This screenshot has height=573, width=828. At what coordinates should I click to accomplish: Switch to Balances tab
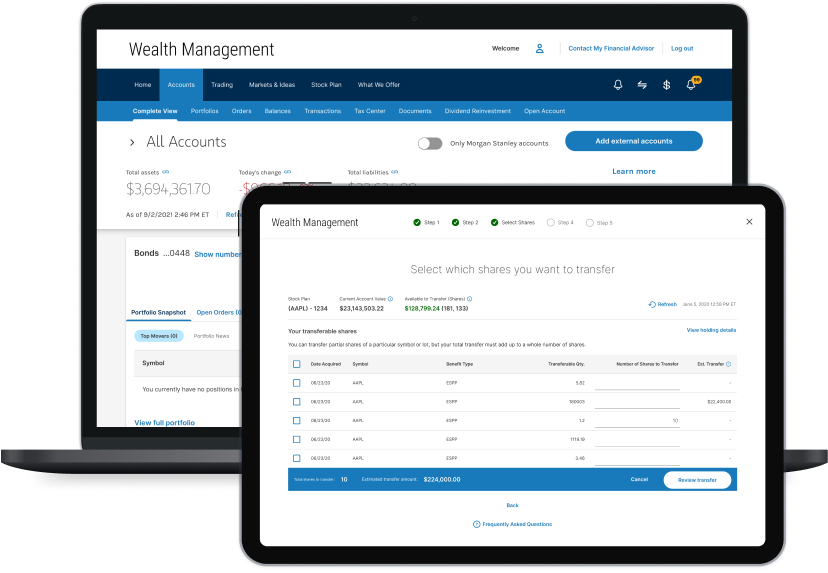[x=278, y=111]
